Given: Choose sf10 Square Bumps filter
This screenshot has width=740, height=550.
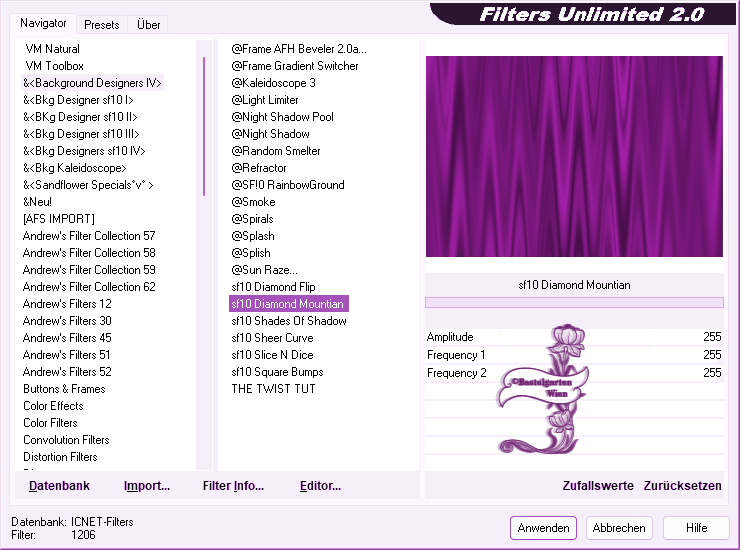Looking at the screenshot, I should coord(277,372).
